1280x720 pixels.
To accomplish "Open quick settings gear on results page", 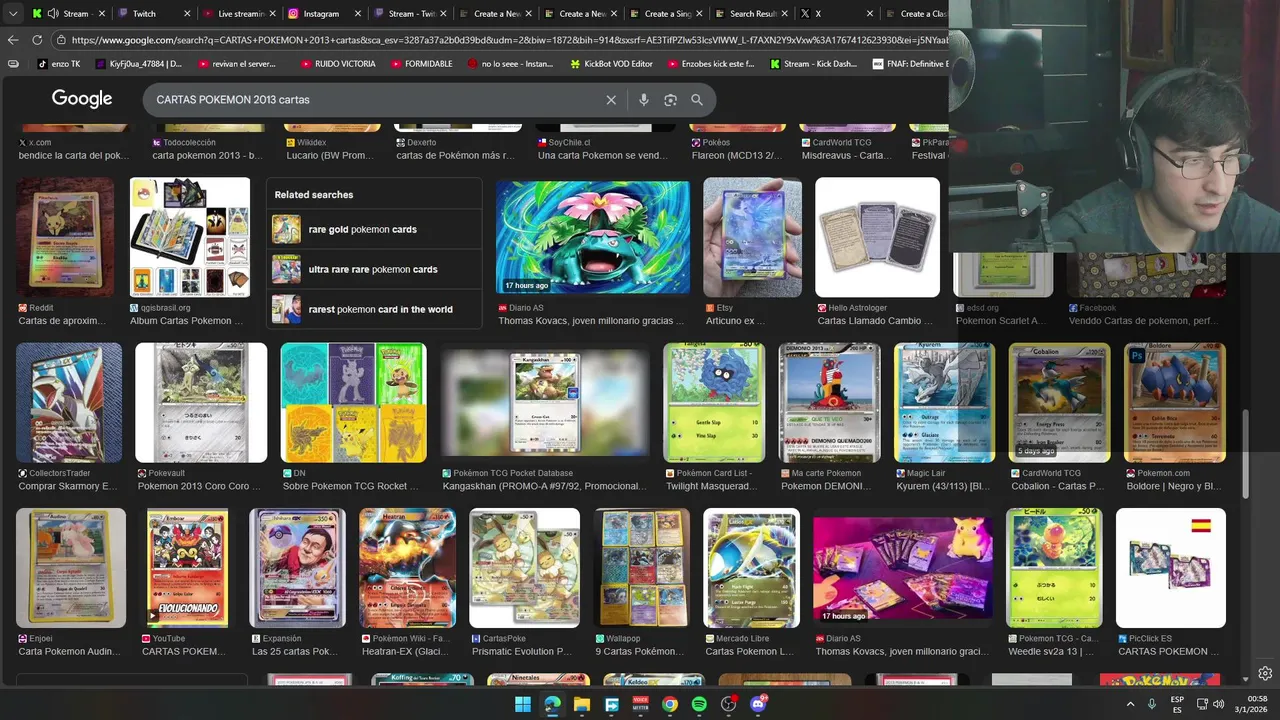I will click(x=1265, y=673).
